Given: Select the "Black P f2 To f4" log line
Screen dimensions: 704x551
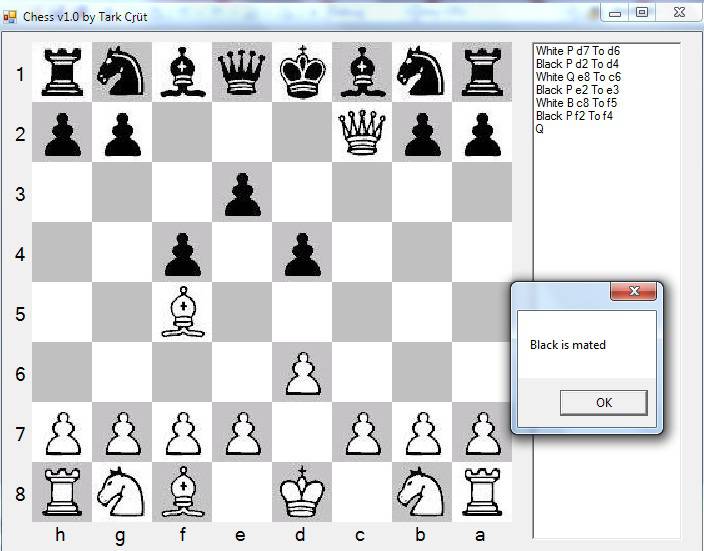Looking at the screenshot, I should (x=574, y=116).
